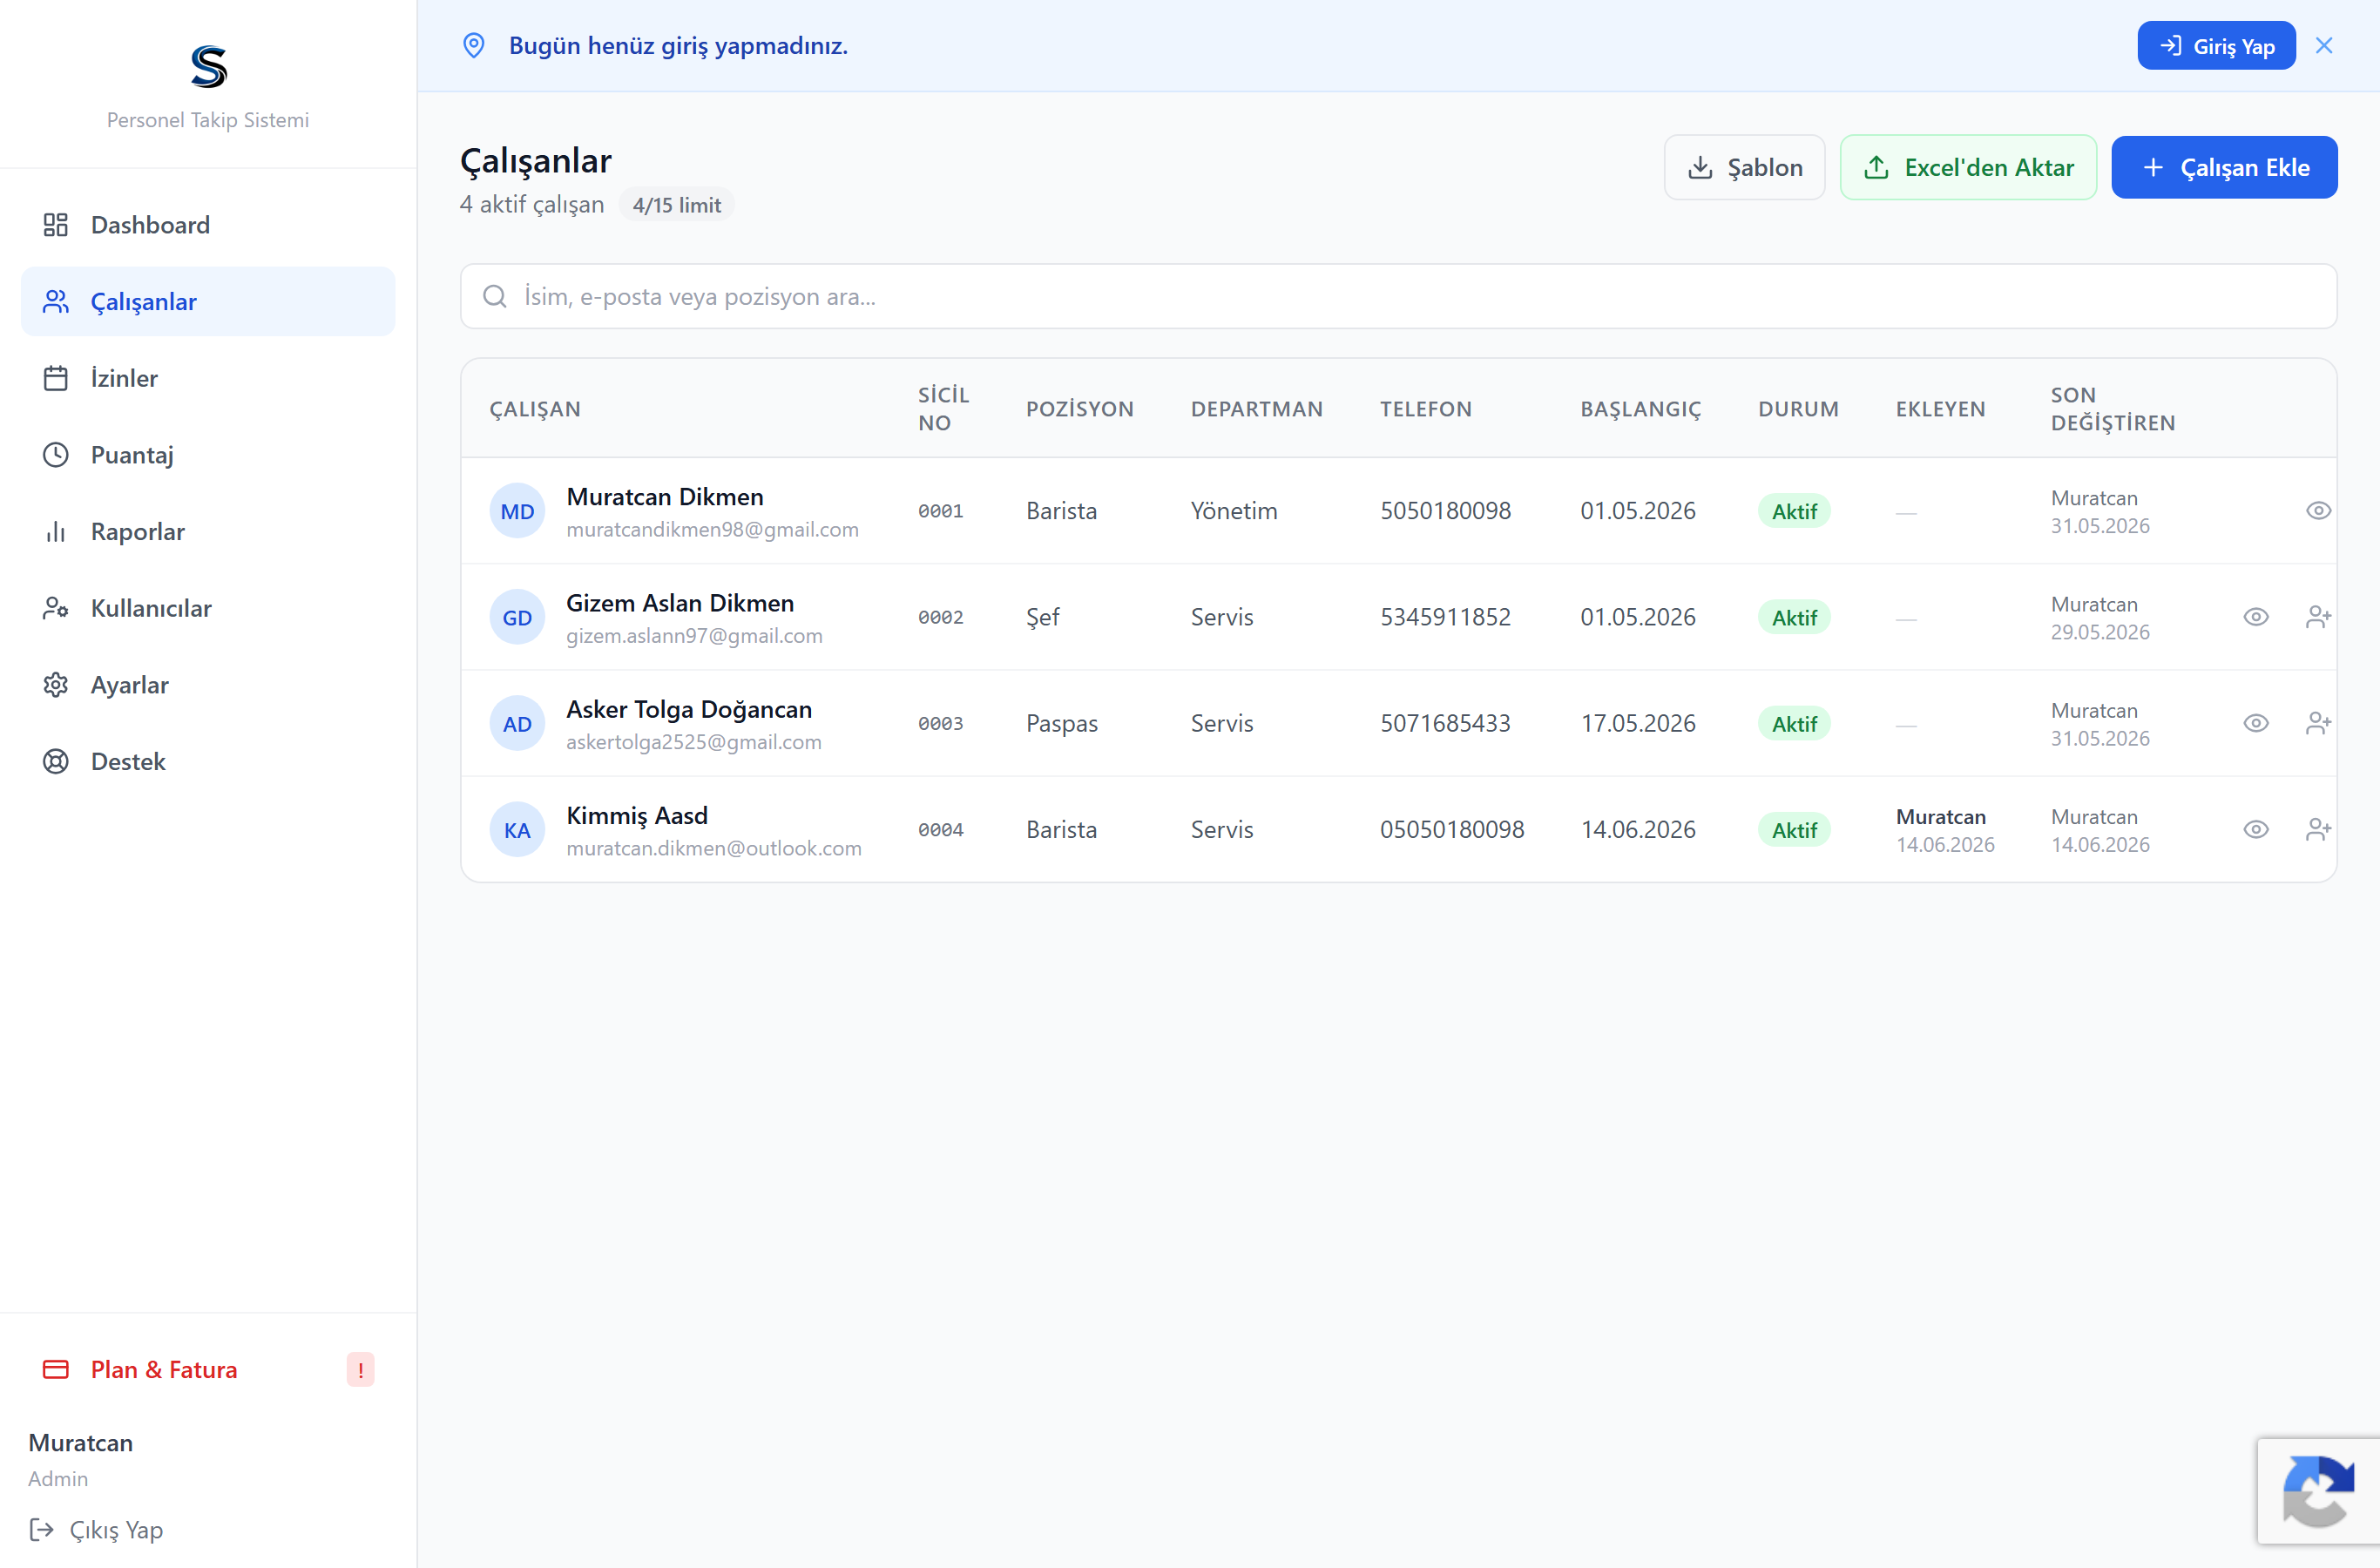Screen dimensions: 2380x1568
Task: Click the BAŞLANGIÇ column header
Action: tap(1641, 408)
